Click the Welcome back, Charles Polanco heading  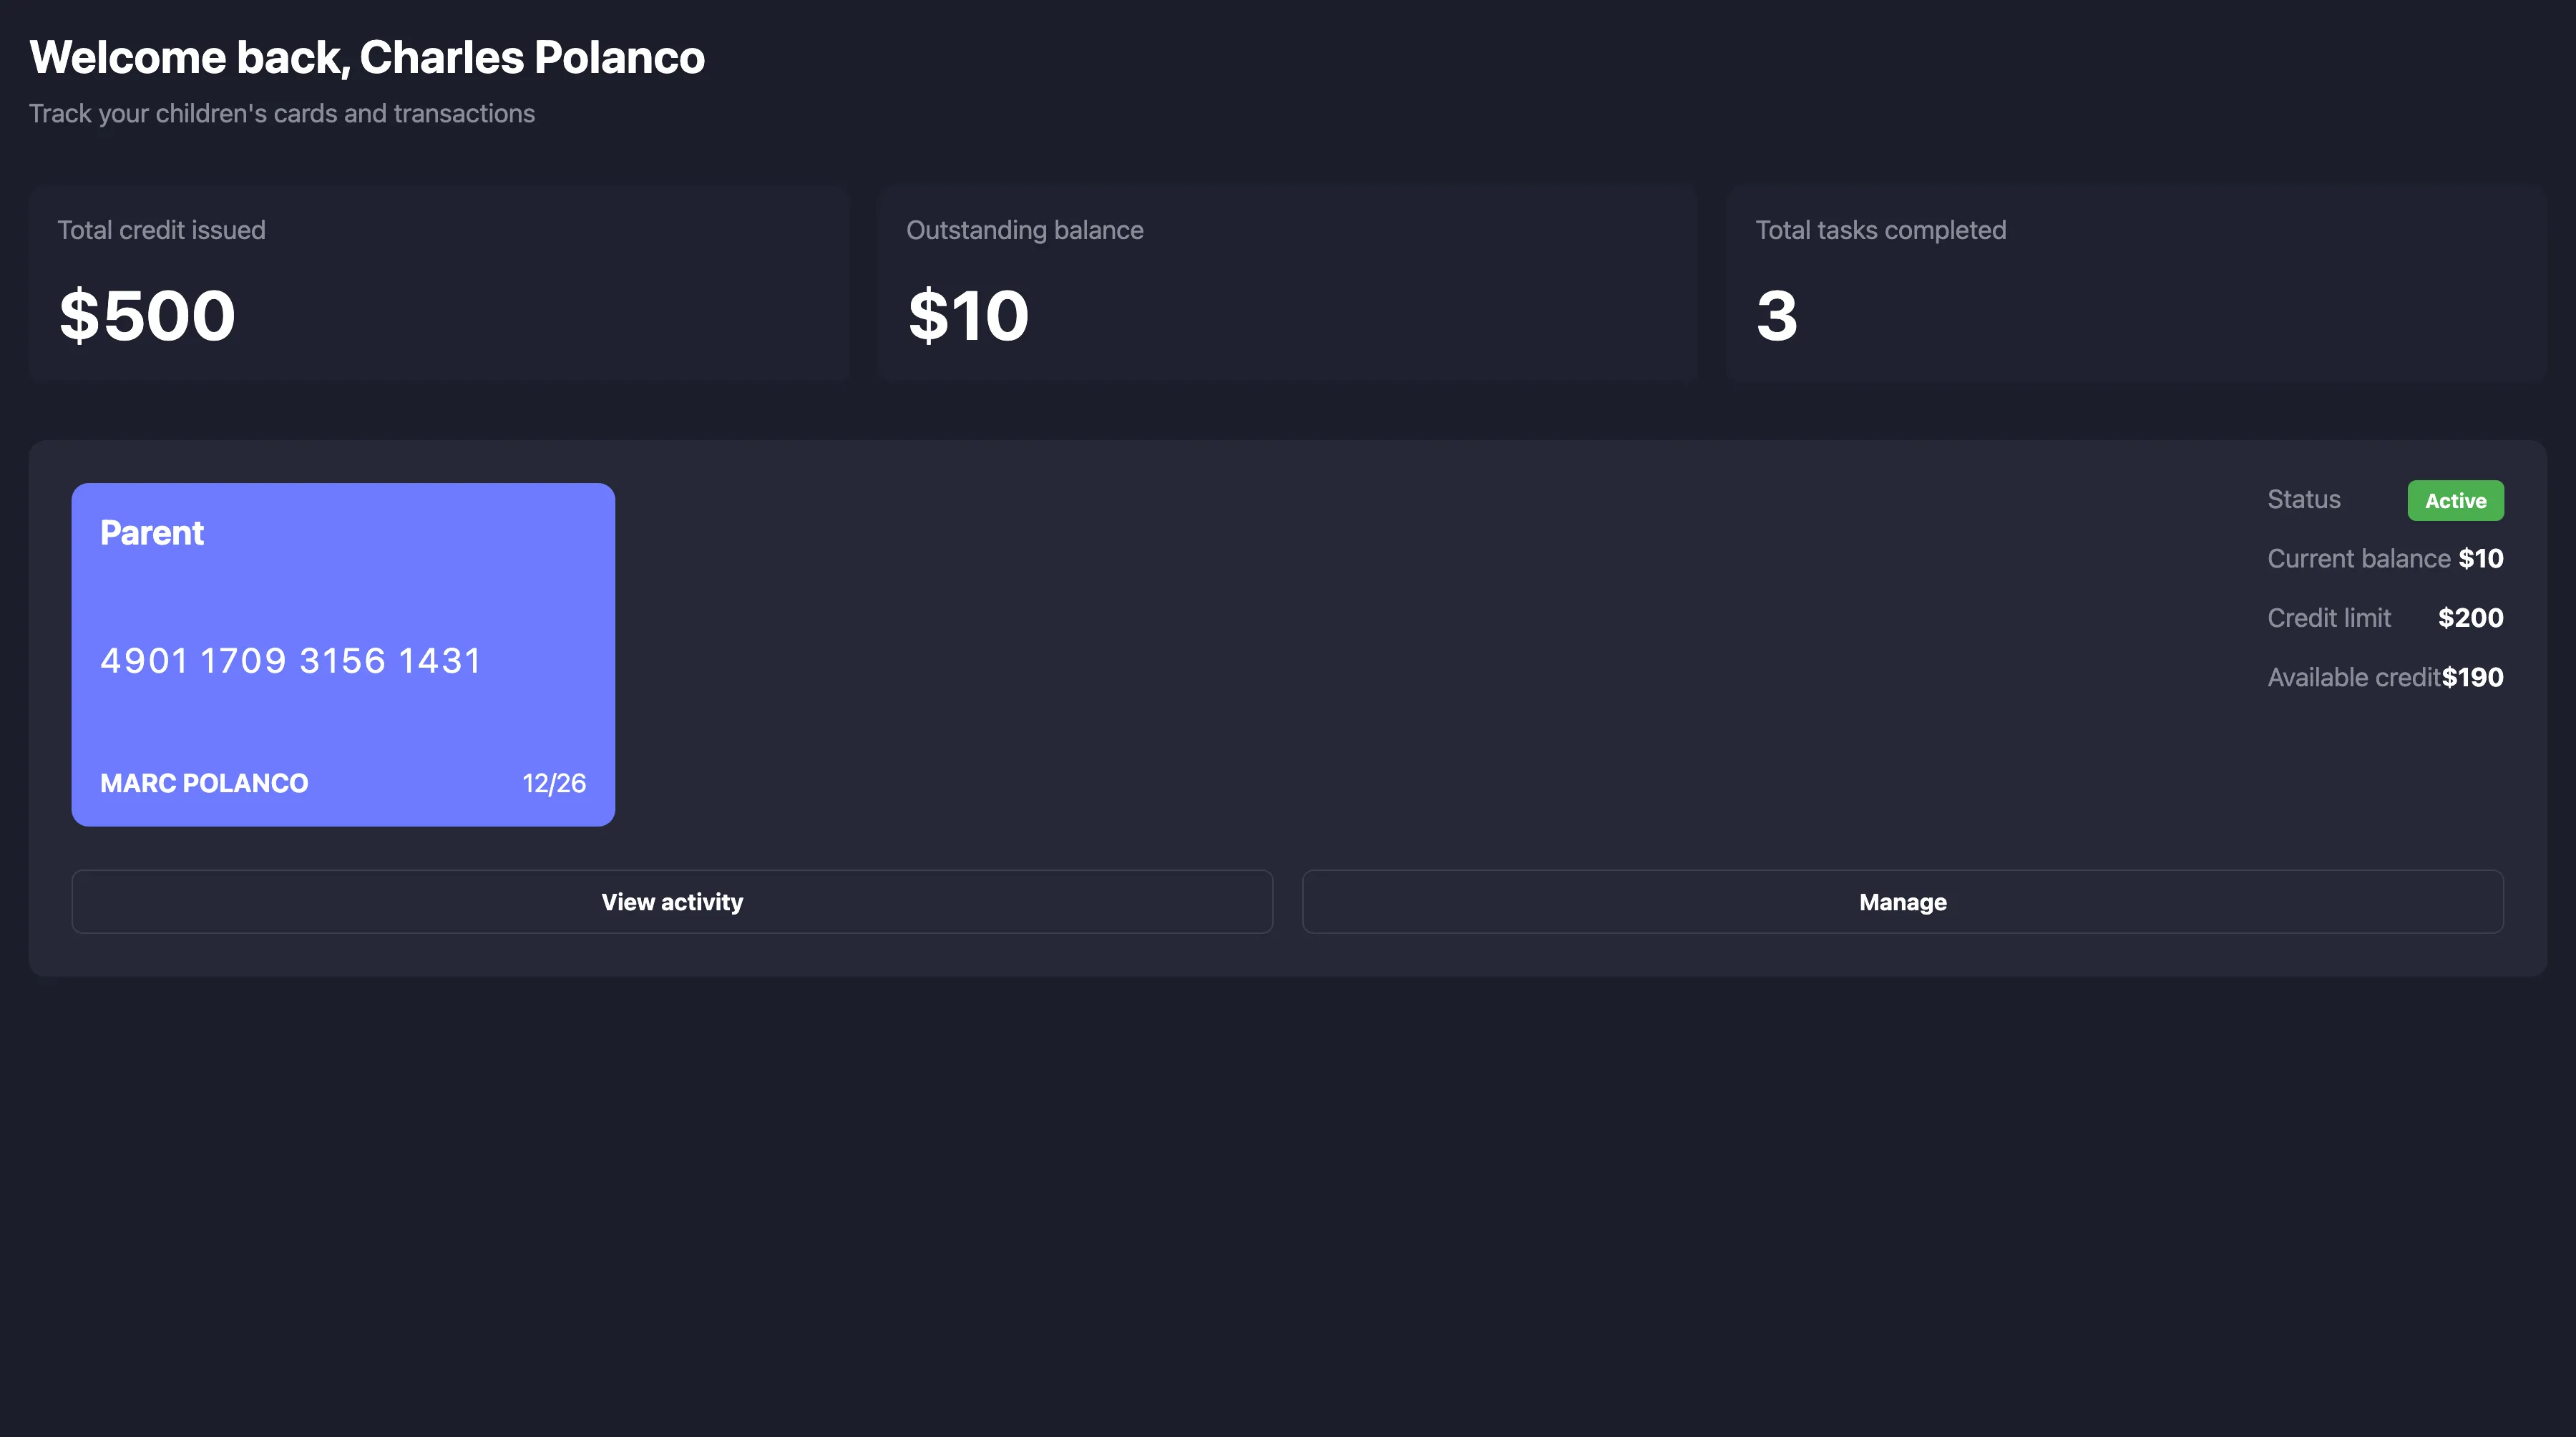click(367, 57)
